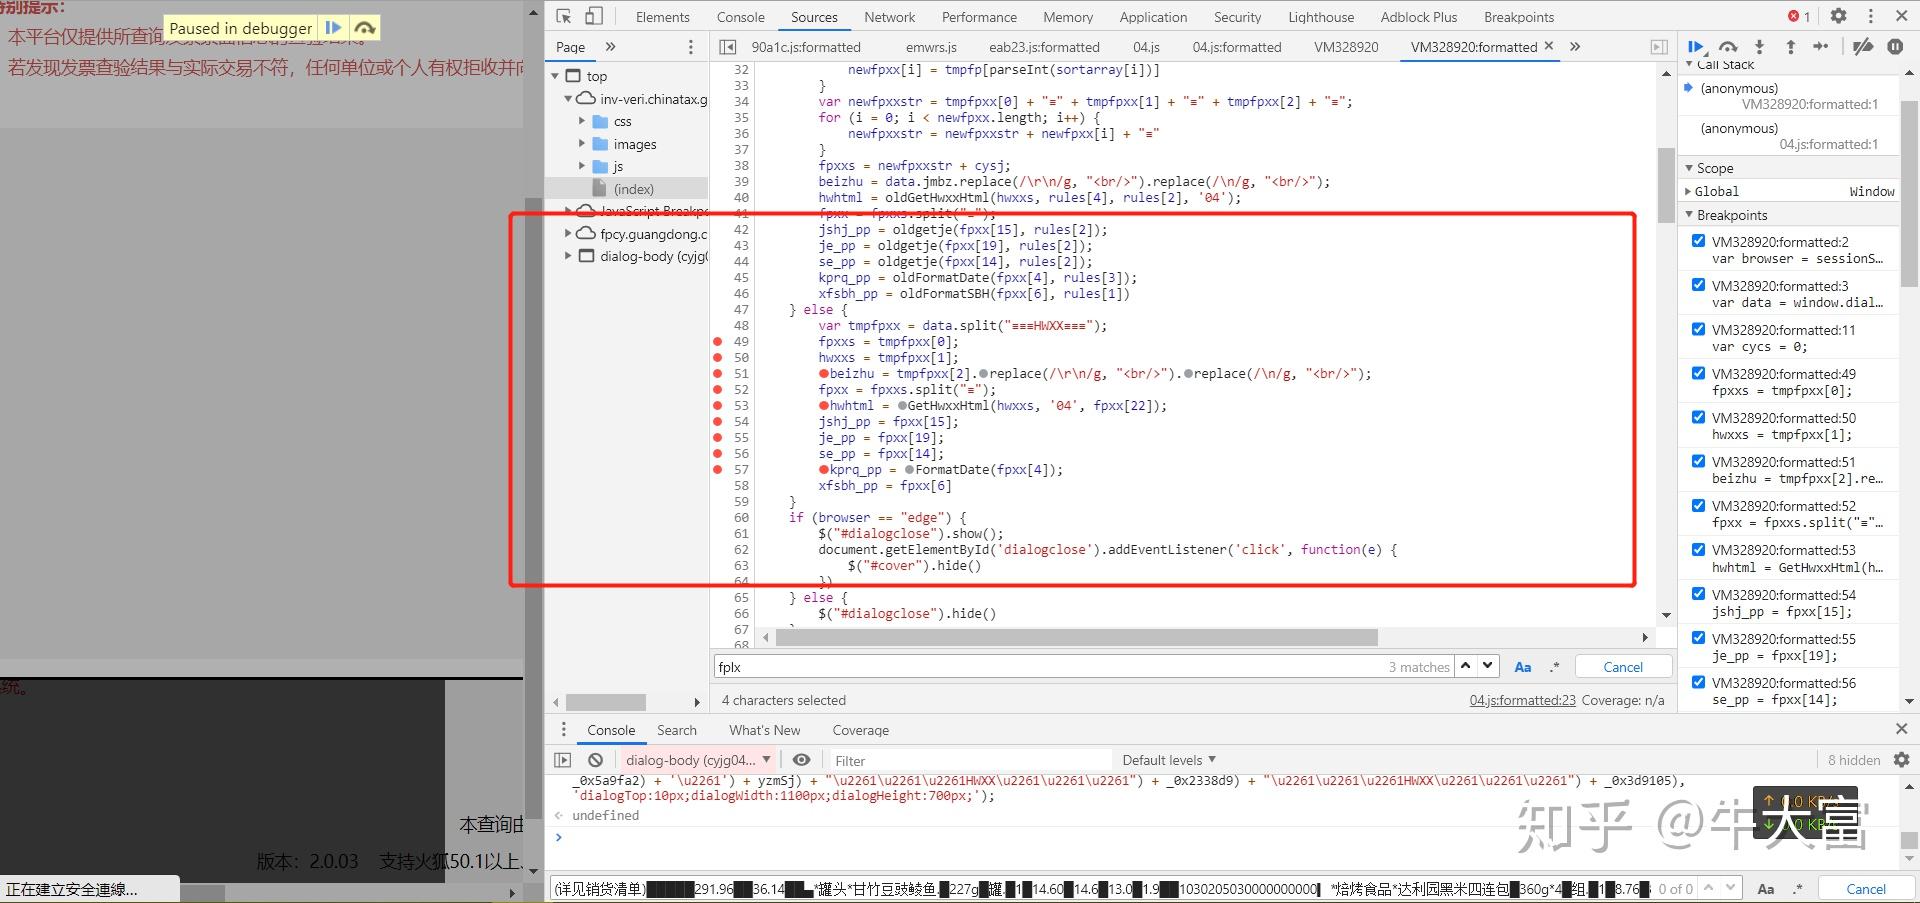1920x903 pixels.
Task: Open DevTools settings gear
Action: coord(1838,17)
